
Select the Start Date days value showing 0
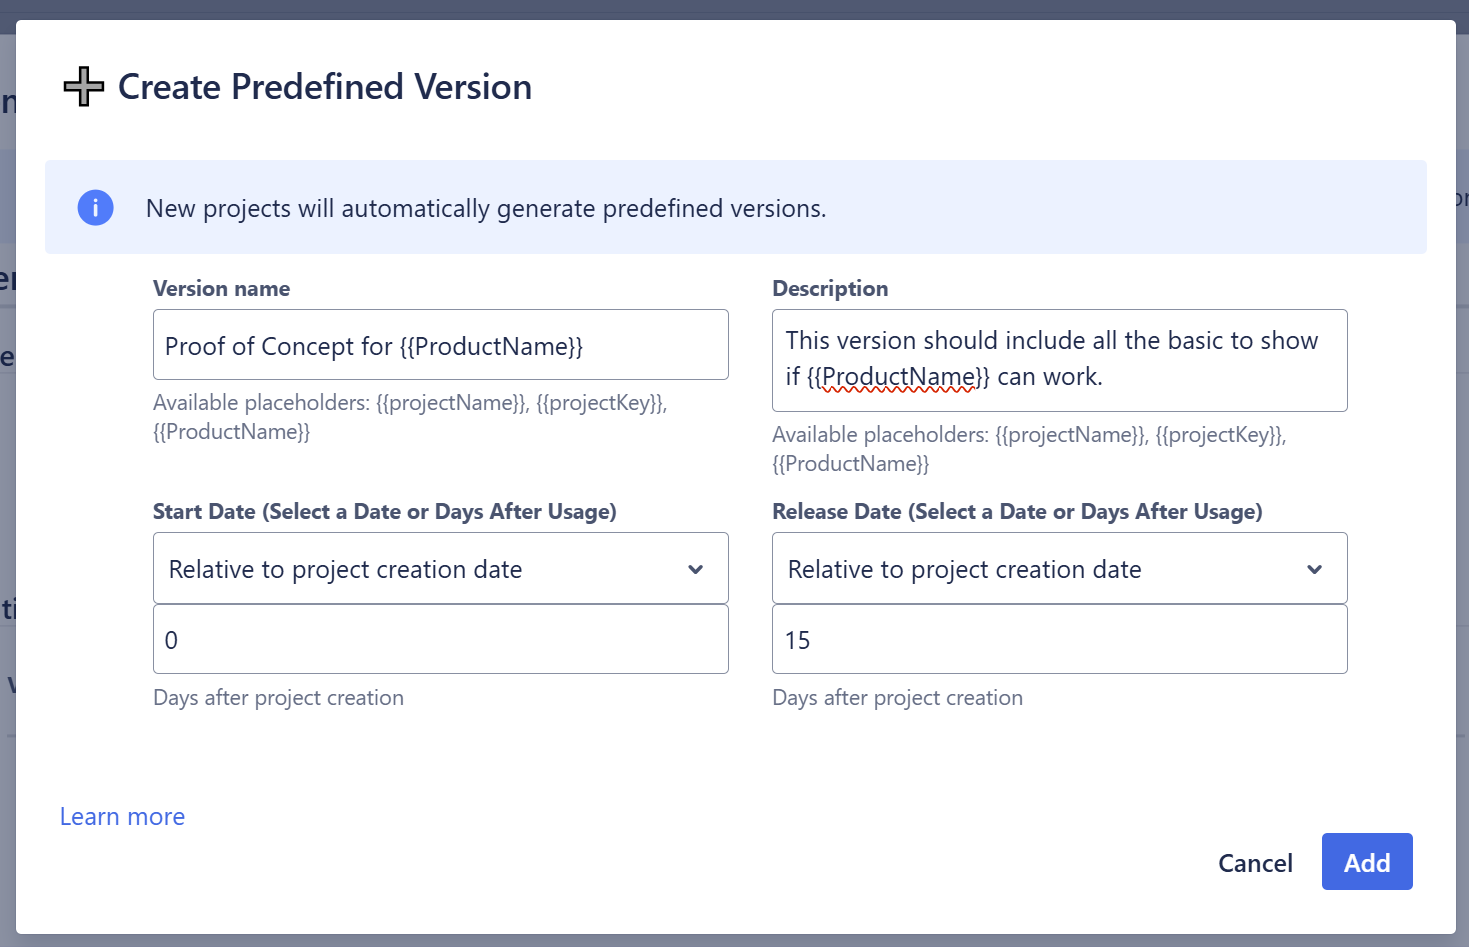tap(440, 639)
